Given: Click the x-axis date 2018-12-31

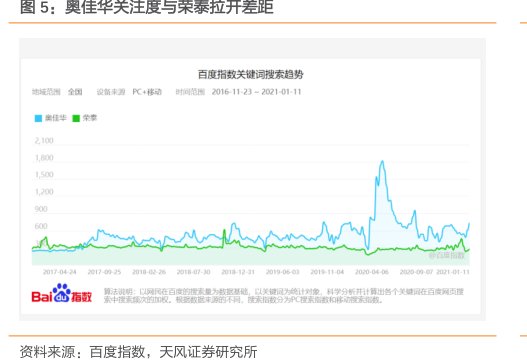Looking at the screenshot, I should click(238, 272).
